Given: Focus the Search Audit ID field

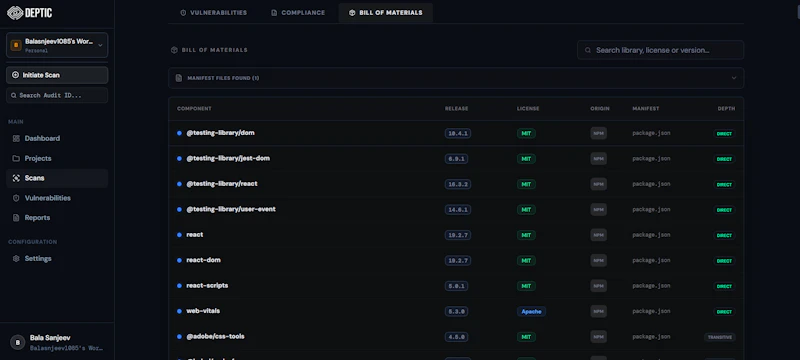Looking at the screenshot, I should click(x=57, y=95).
